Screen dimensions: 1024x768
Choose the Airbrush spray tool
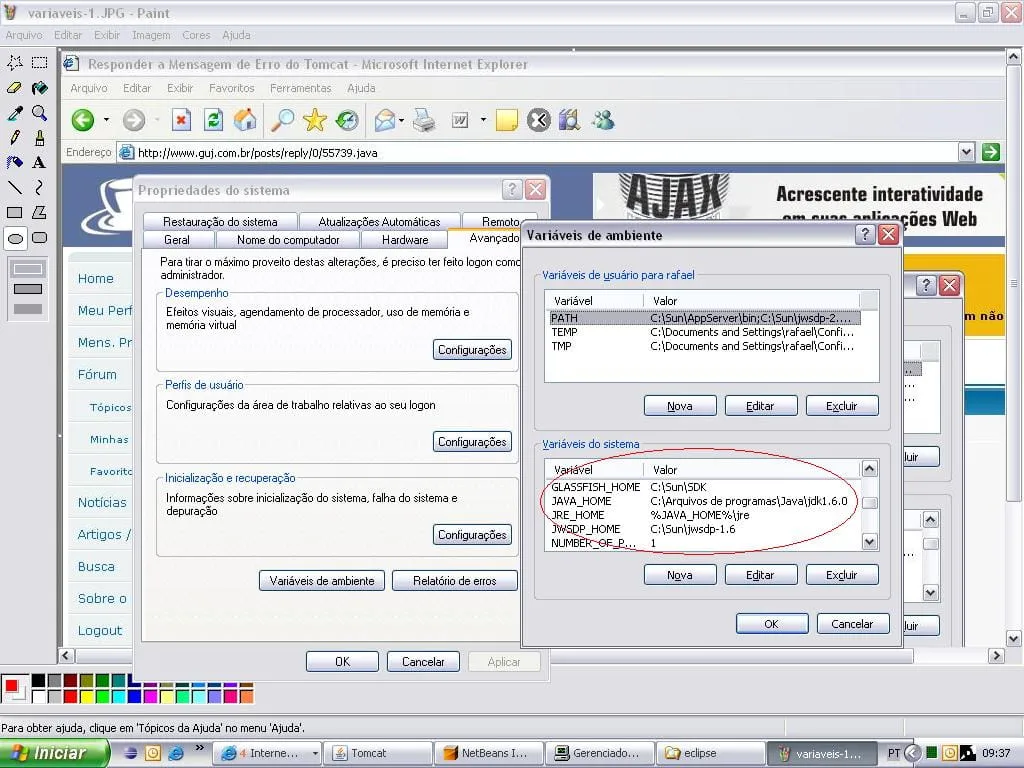[15, 162]
